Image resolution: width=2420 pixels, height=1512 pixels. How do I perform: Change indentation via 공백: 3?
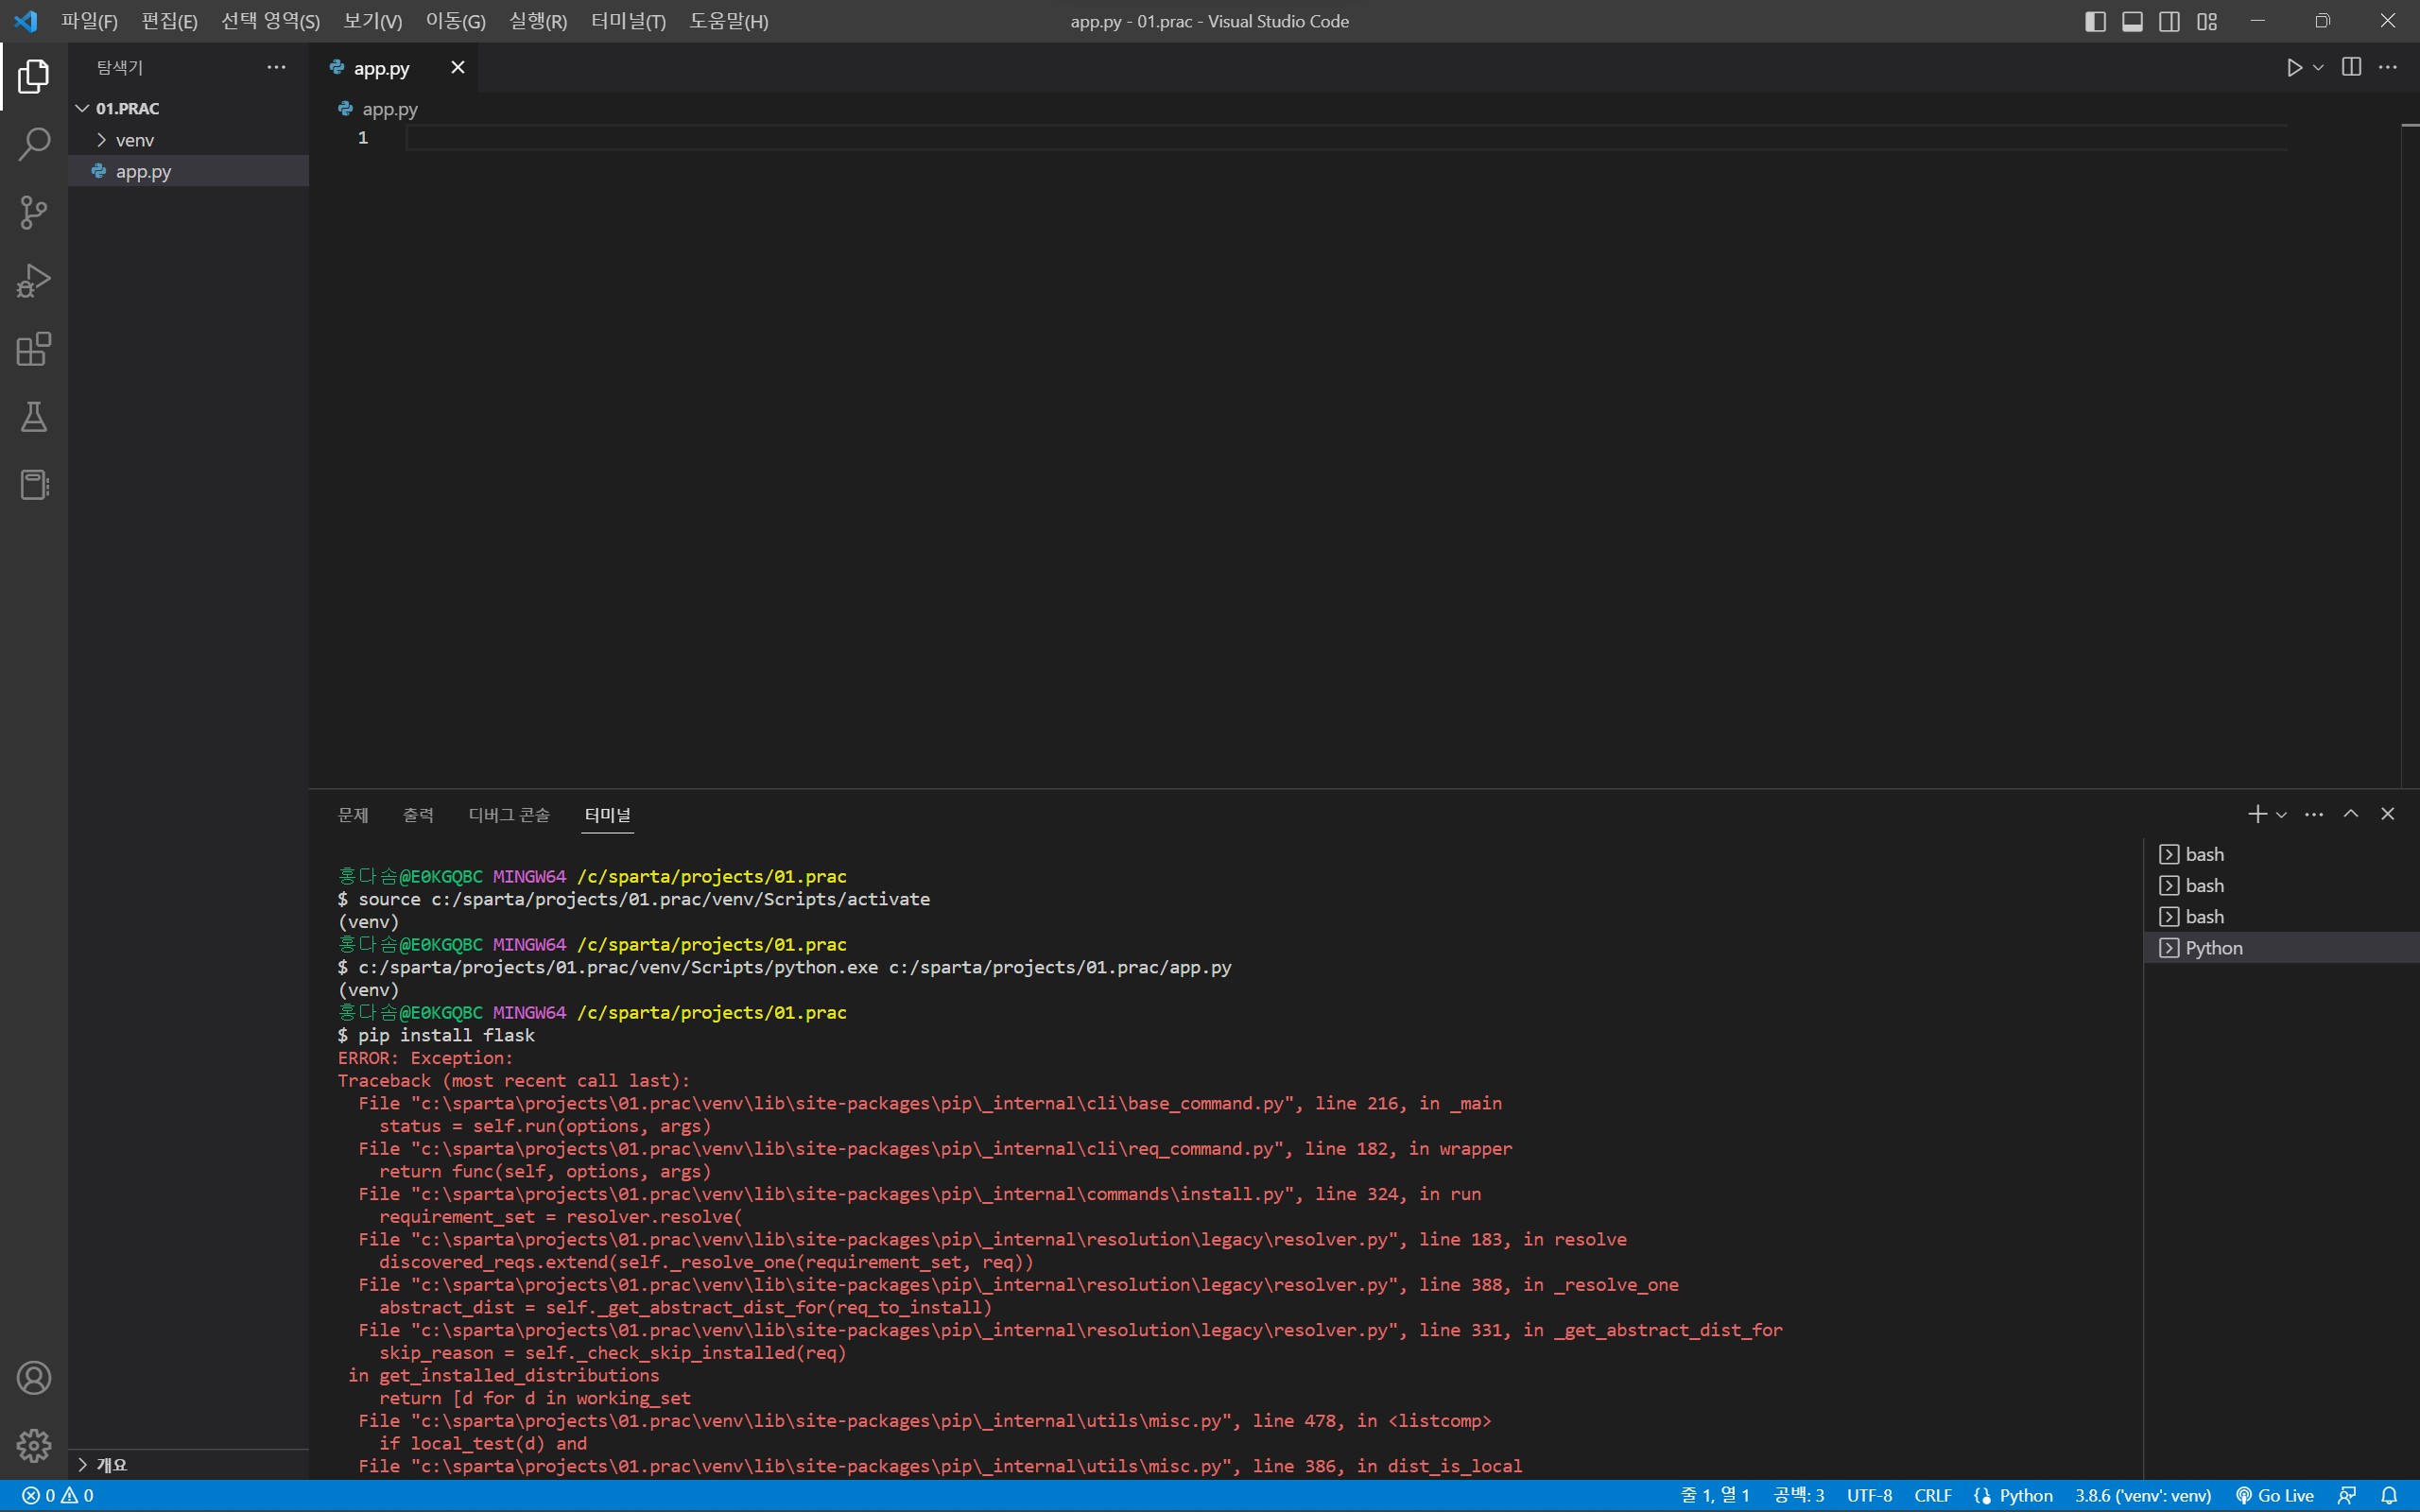(1799, 1496)
